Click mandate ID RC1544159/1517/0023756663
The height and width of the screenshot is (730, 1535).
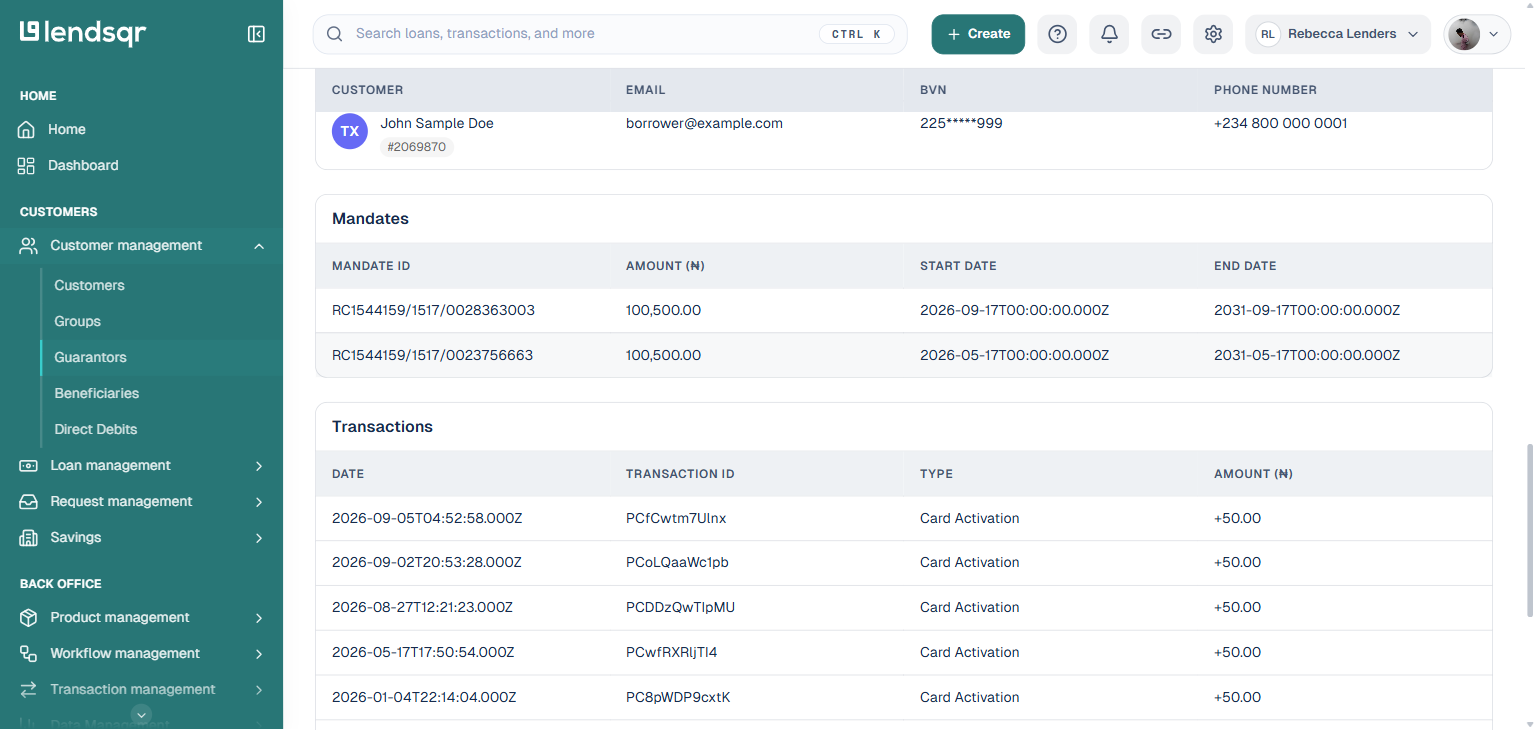[433, 356]
